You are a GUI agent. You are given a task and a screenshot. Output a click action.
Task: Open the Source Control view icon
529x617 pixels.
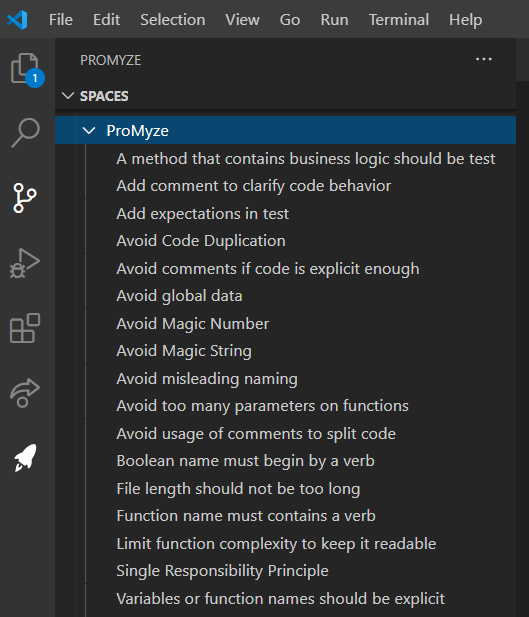25,198
